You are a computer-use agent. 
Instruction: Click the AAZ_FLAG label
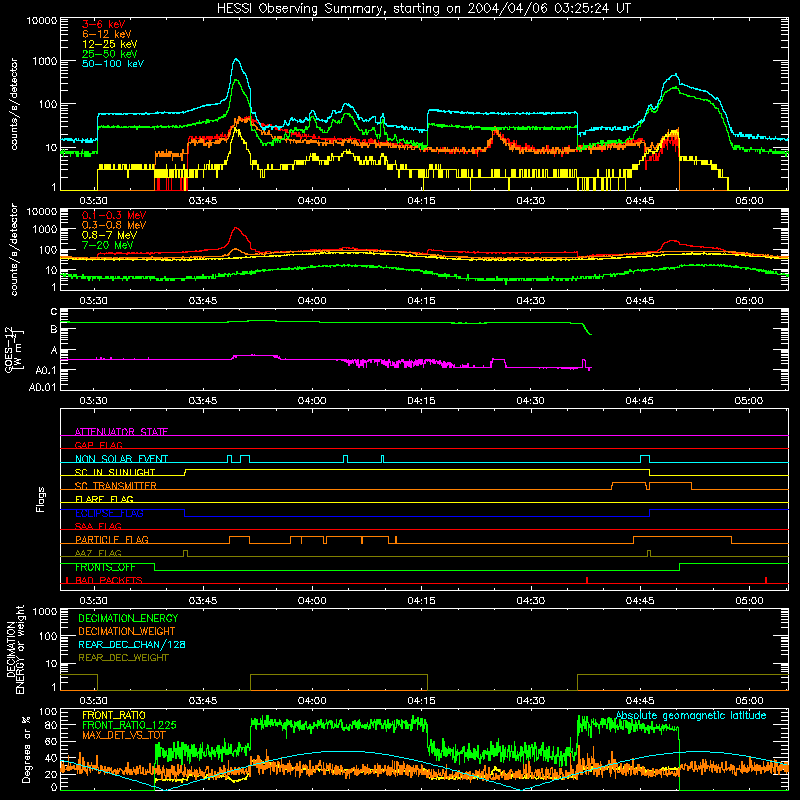click(98, 553)
